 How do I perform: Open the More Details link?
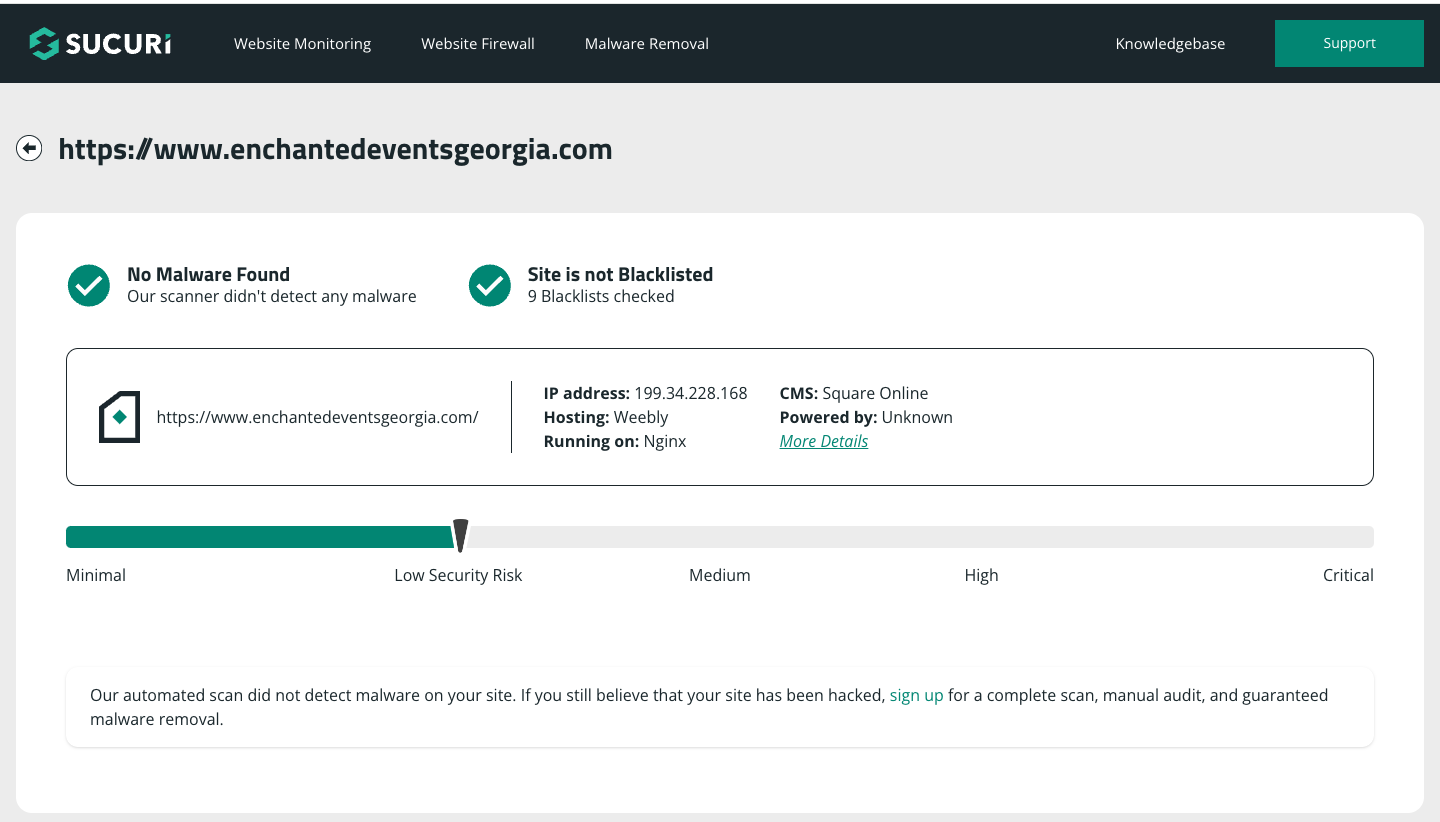click(823, 441)
